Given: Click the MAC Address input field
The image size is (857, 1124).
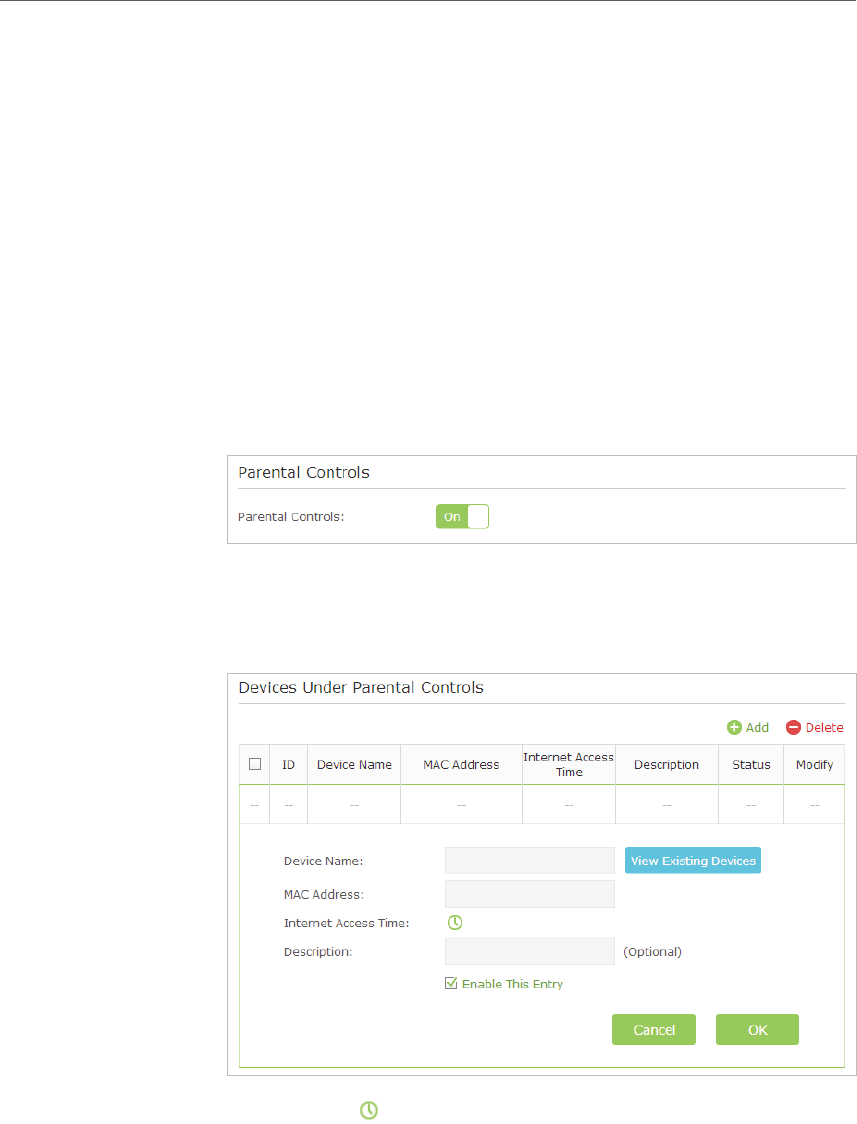Looking at the screenshot, I should tap(530, 894).
